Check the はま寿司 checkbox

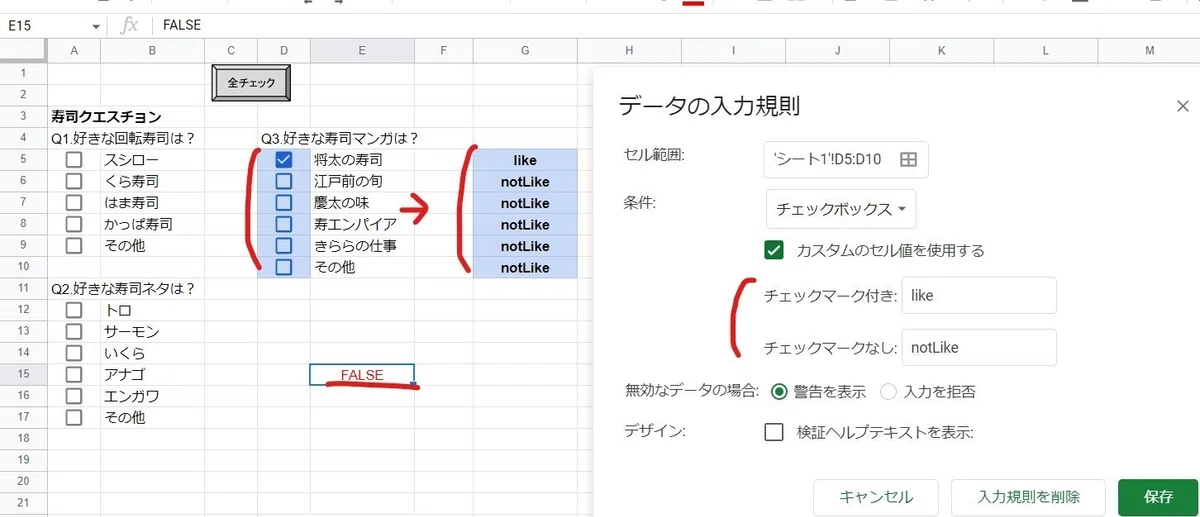[73, 203]
